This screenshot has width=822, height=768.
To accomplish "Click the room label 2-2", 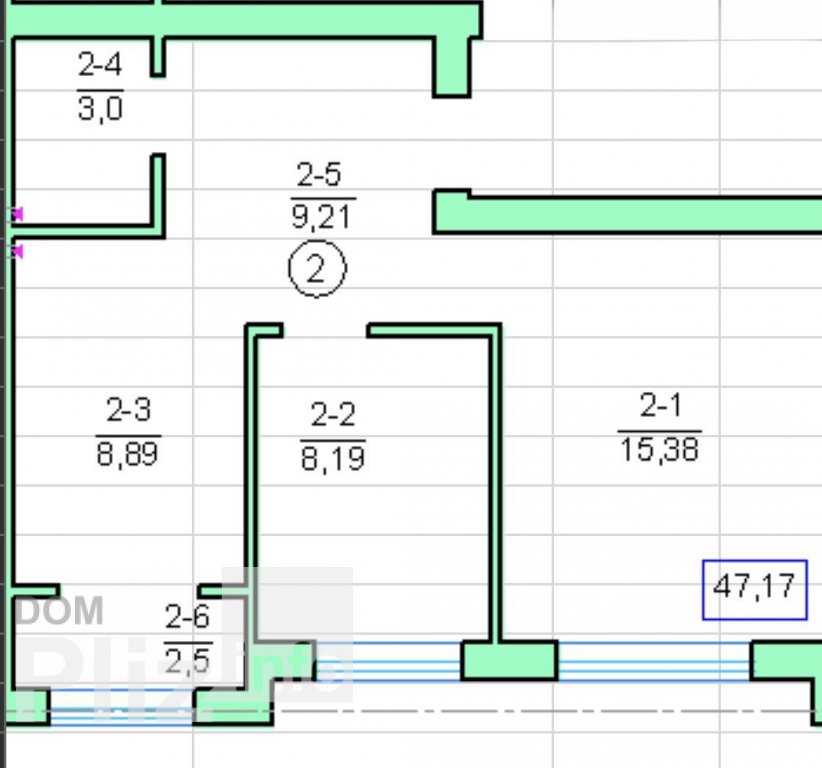I will click(x=332, y=414).
